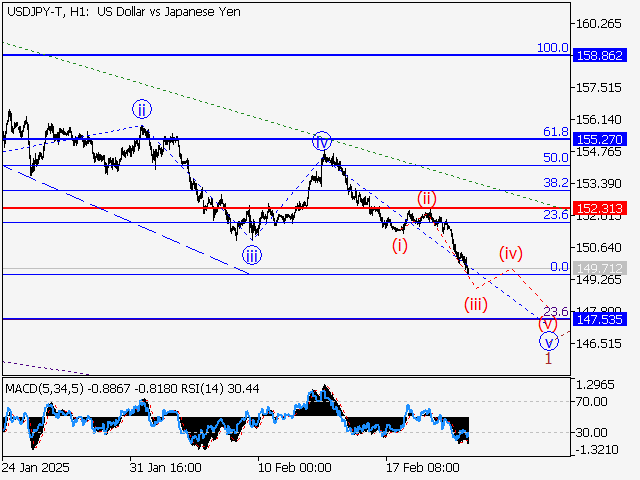This screenshot has width=640, height=480.
Task: Select the red (iv) projected wave label
Action: [x=511, y=252]
